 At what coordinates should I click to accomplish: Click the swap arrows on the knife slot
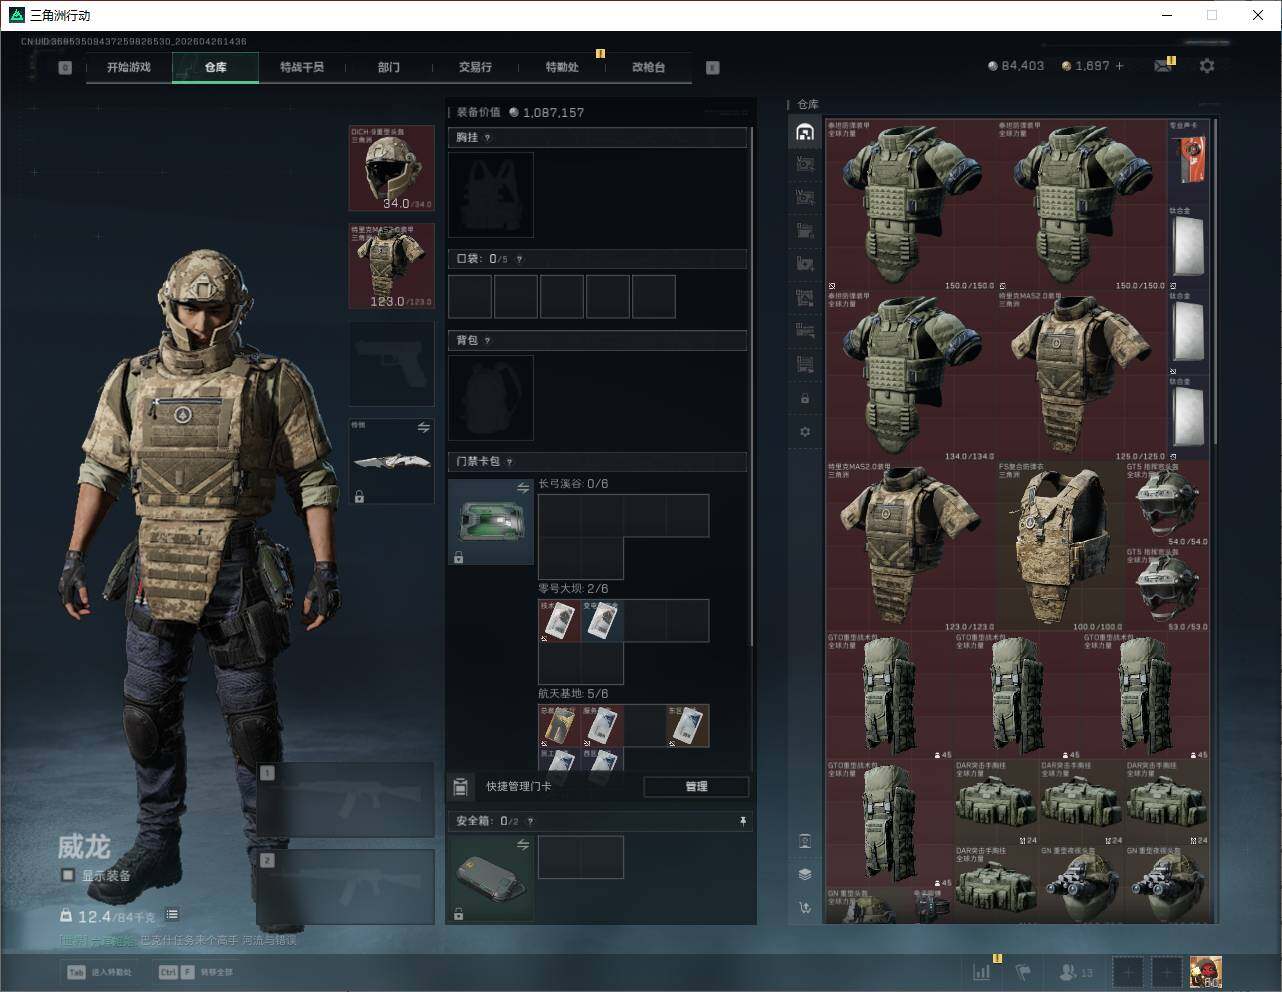coord(423,428)
